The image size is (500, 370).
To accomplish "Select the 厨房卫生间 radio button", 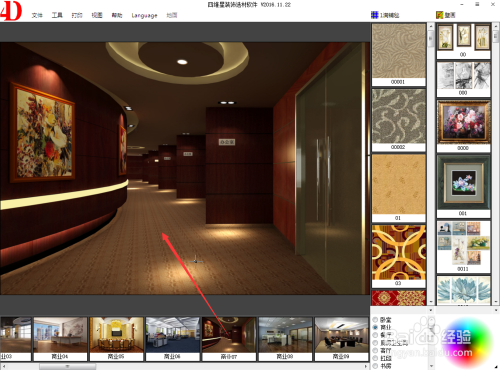I will [x=375, y=343].
